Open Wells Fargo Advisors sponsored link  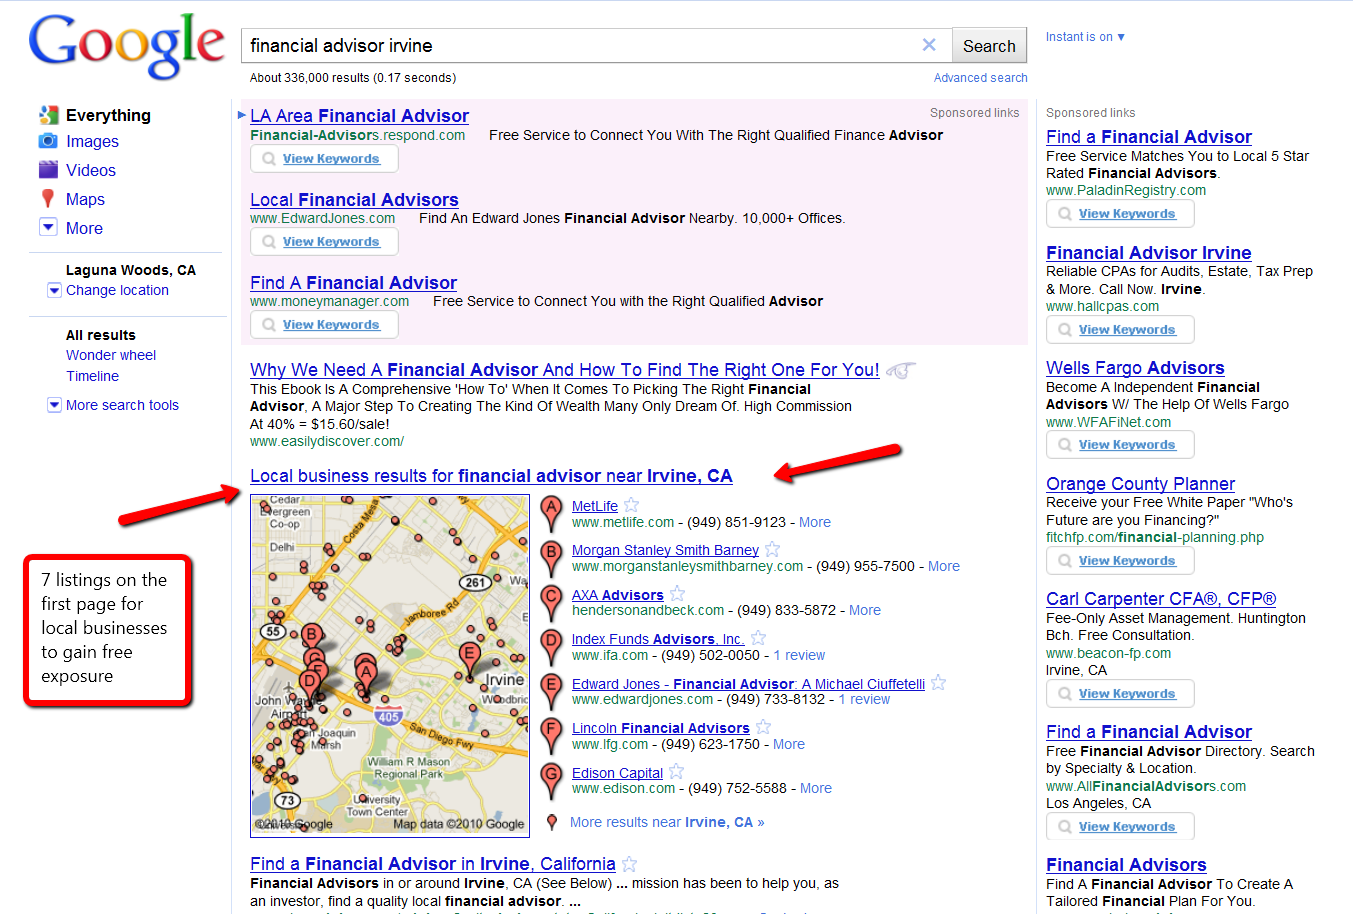tap(1135, 368)
